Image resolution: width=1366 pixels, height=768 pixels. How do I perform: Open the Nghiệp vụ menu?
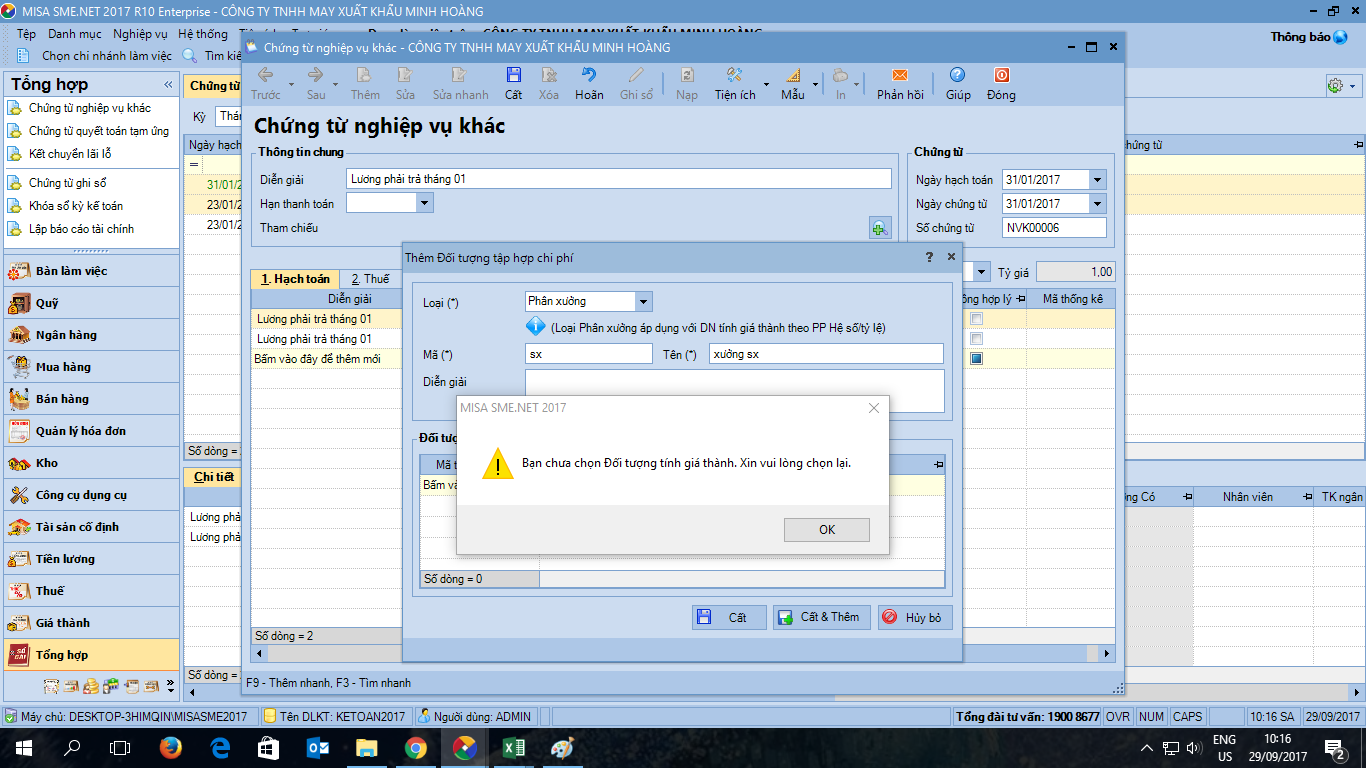[140, 34]
